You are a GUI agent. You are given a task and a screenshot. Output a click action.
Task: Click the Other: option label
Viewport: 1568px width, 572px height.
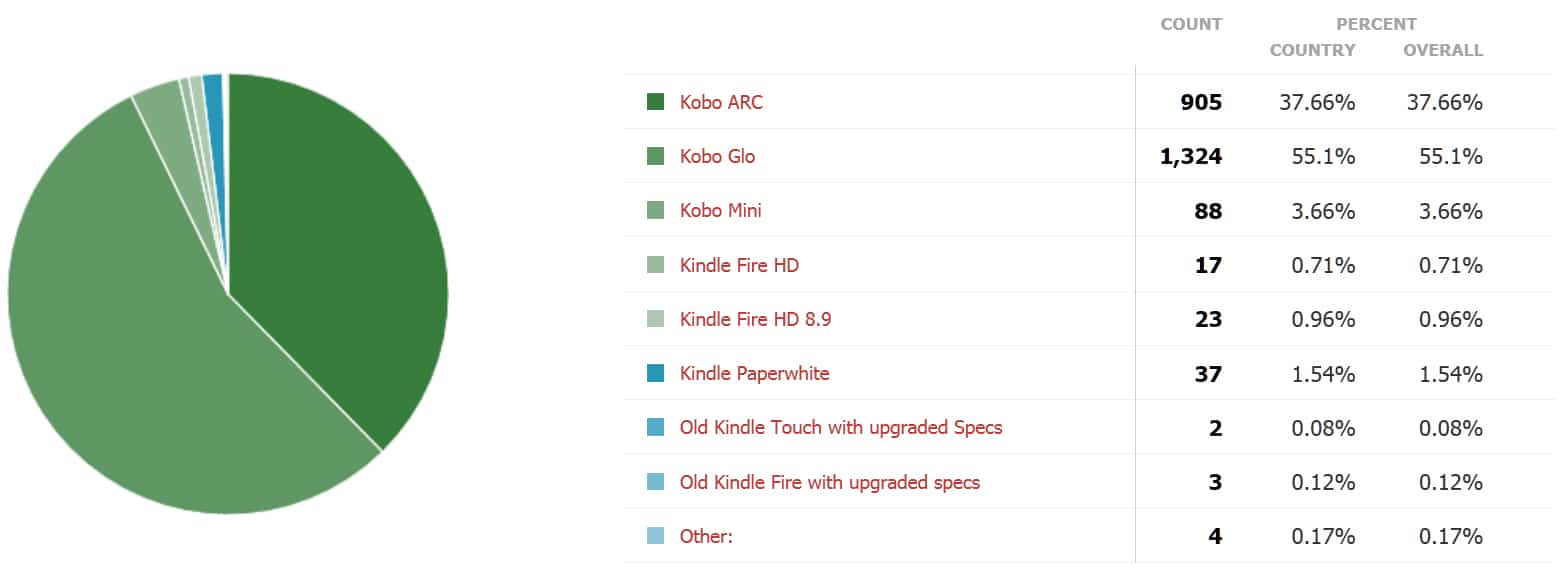tap(706, 536)
